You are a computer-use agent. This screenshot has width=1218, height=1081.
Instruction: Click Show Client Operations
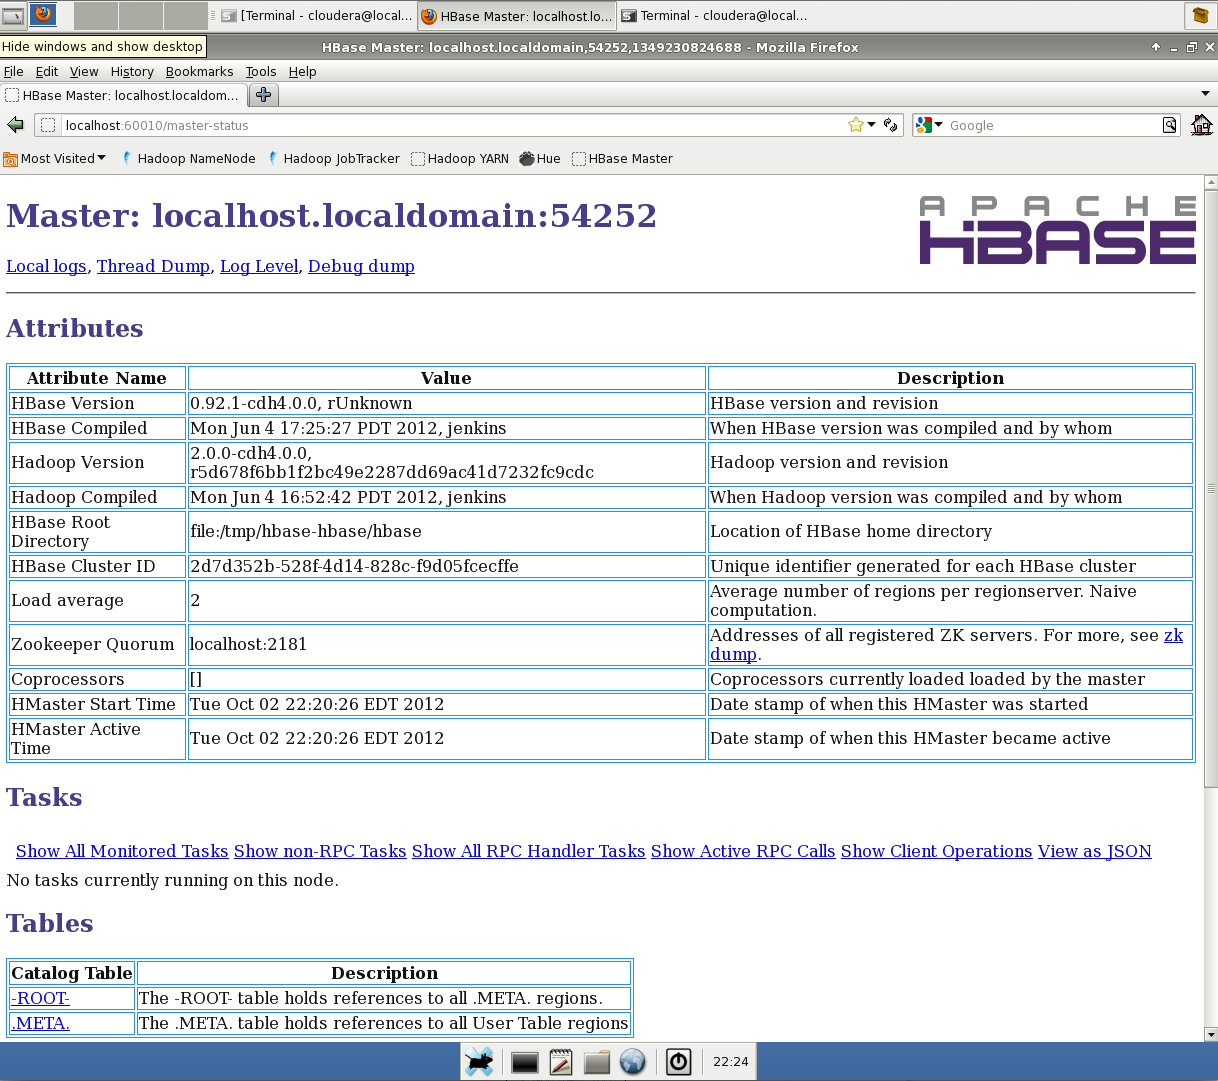[936, 851]
